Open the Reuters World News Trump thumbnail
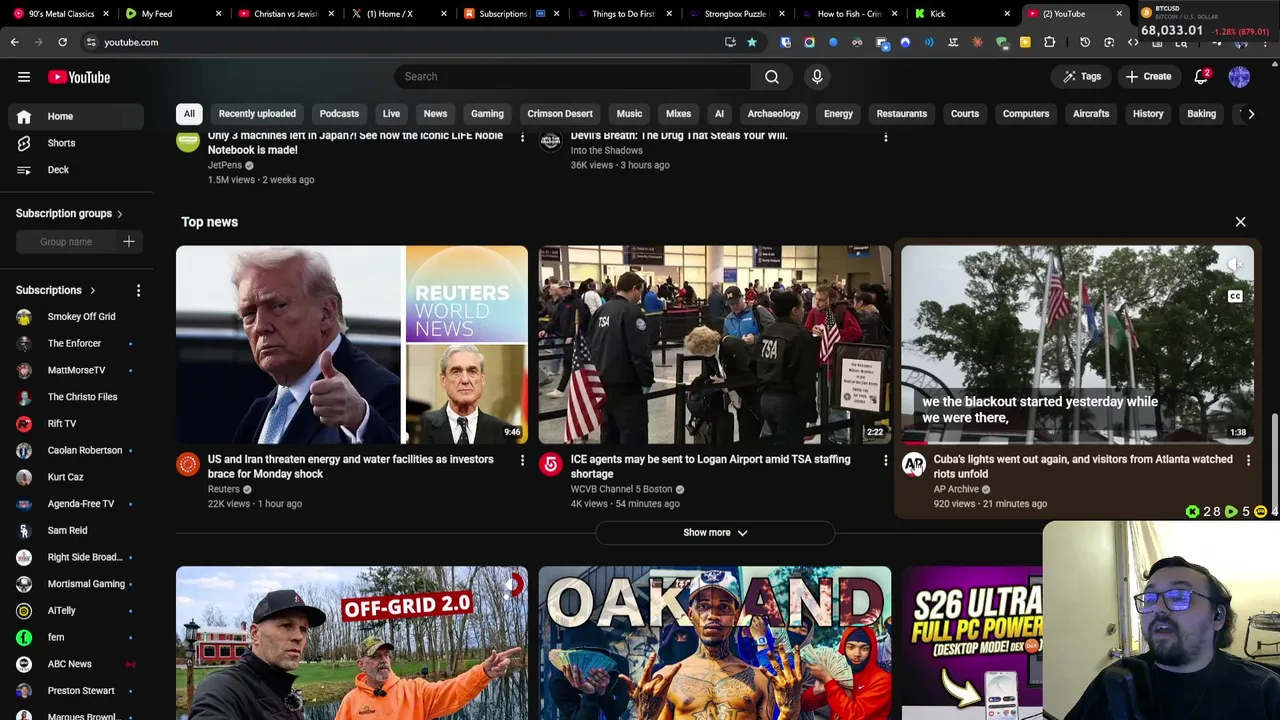Image resolution: width=1280 pixels, height=720 pixels. pyautogui.click(x=352, y=344)
